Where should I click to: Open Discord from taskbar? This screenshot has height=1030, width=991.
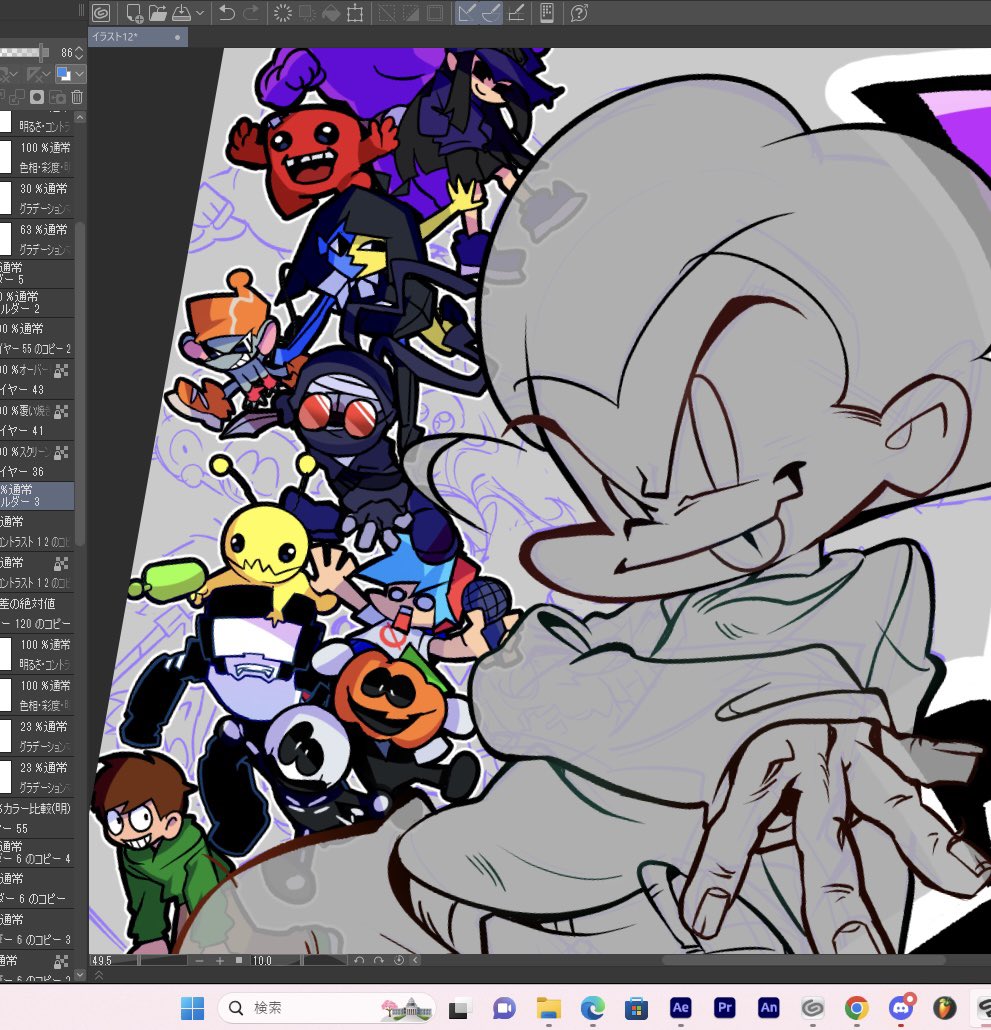click(x=901, y=1007)
